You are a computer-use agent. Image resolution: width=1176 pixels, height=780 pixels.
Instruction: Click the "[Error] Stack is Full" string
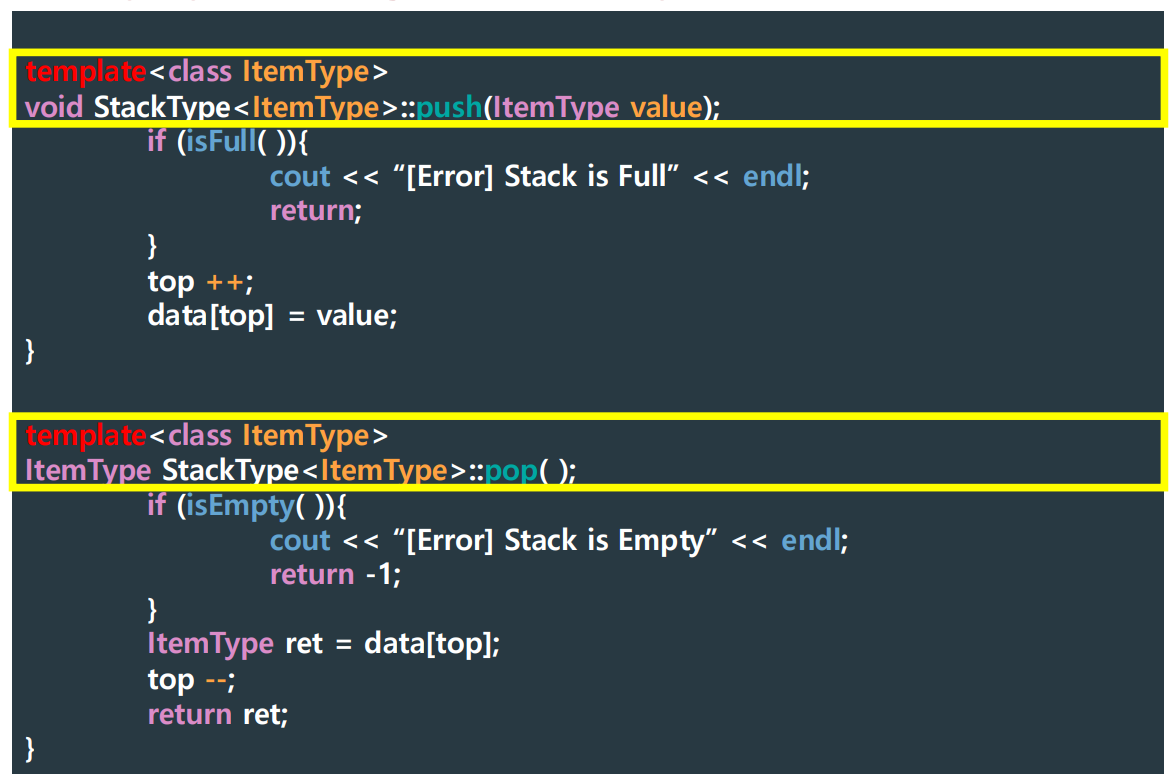tap(536, 176)
